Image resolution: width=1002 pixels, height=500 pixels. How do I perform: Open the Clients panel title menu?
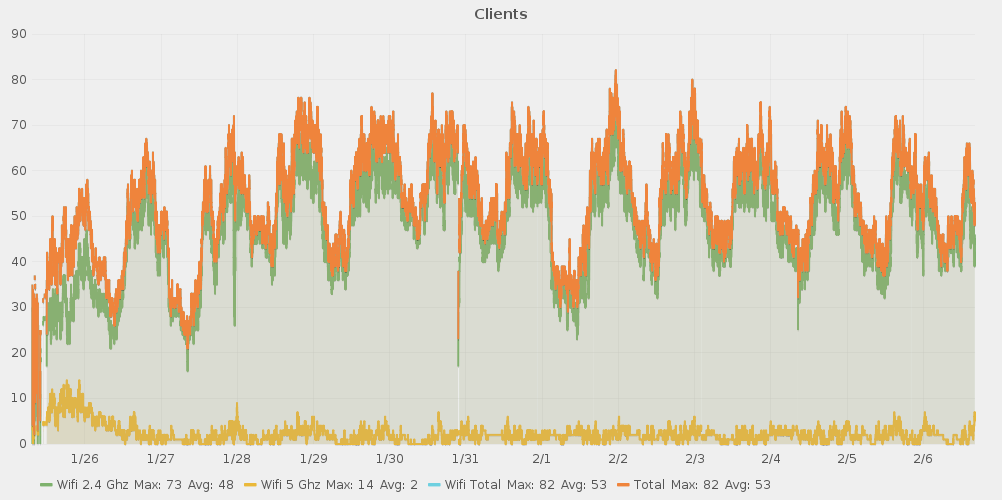(500, 14)
